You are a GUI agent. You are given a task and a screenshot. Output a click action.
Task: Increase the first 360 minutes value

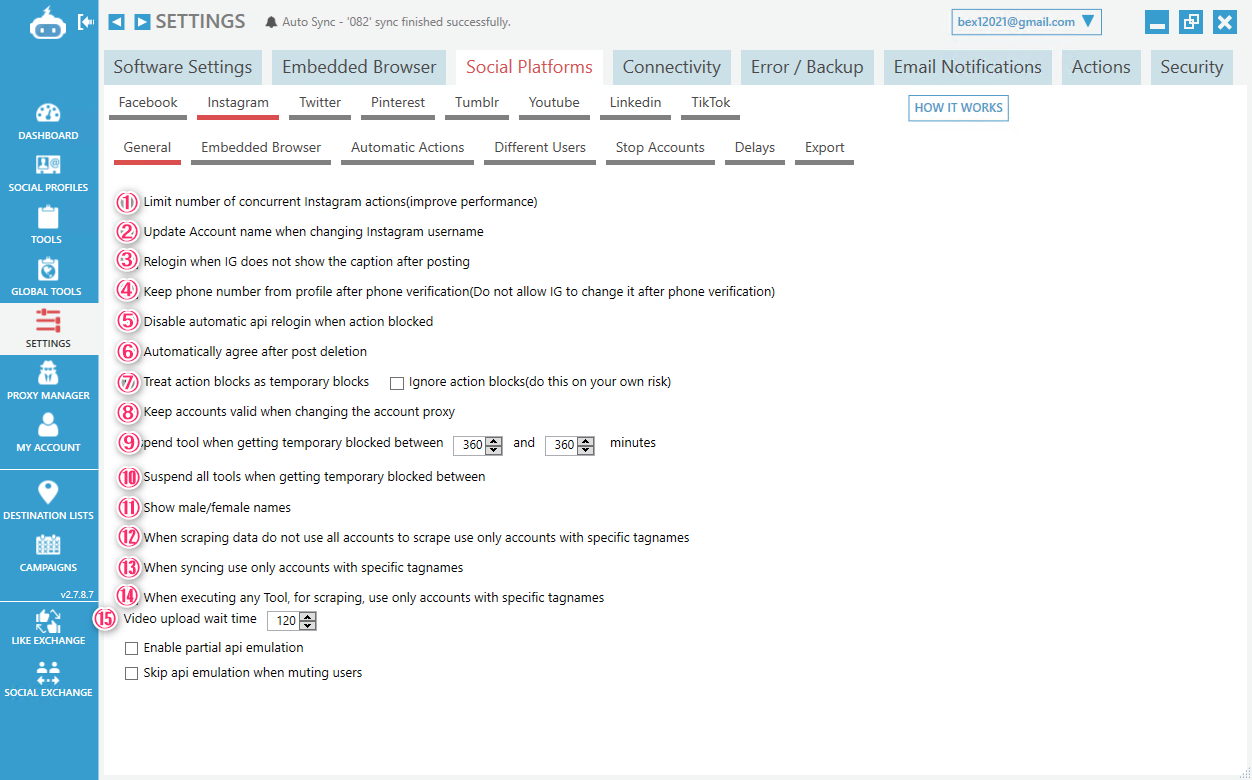(x=494, y=441)
